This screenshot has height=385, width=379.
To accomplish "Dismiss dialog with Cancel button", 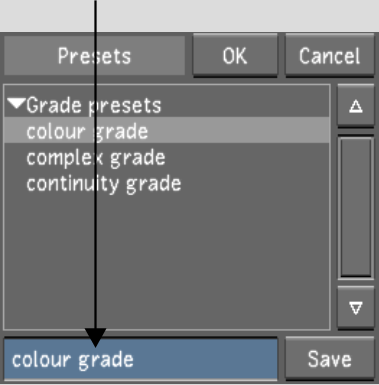I will (x=329, y=55).
